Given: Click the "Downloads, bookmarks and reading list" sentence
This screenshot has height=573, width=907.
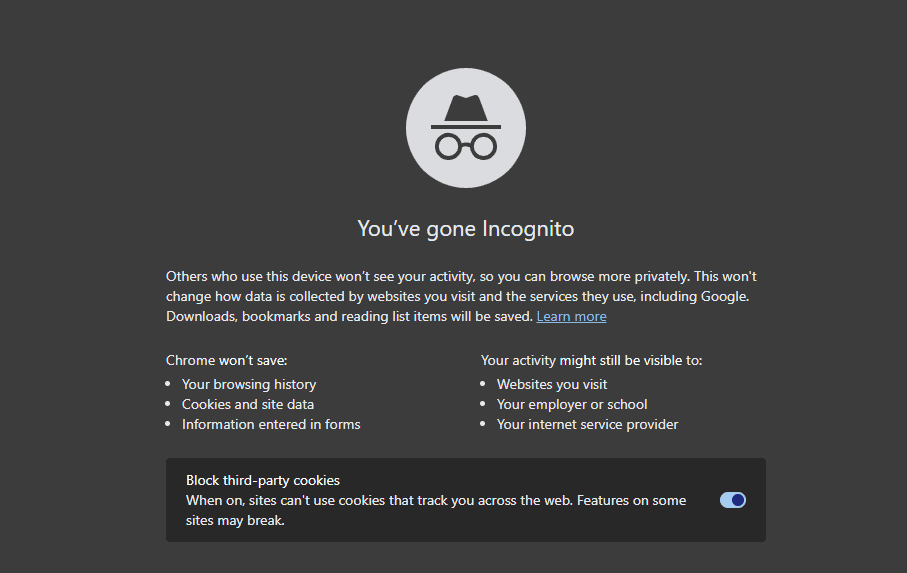Looking at the screenshot, I should click(349, 316).
